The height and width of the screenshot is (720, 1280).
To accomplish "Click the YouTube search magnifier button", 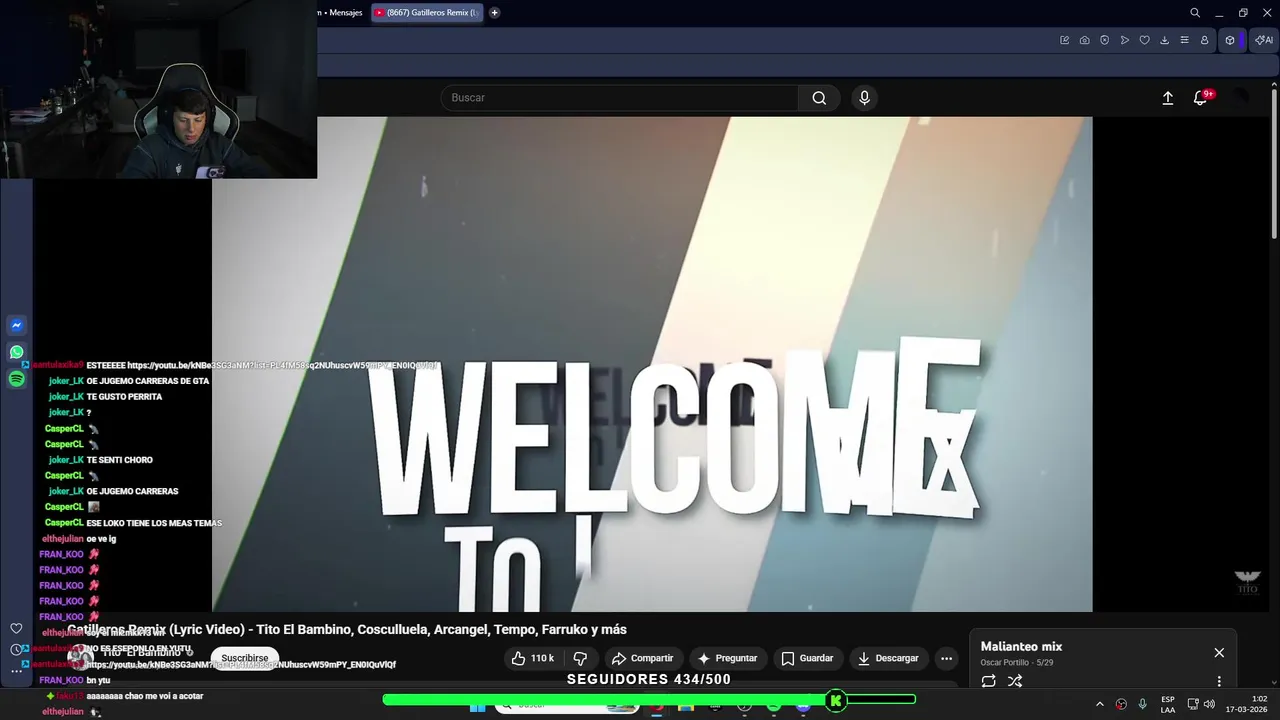I will 819,98.
